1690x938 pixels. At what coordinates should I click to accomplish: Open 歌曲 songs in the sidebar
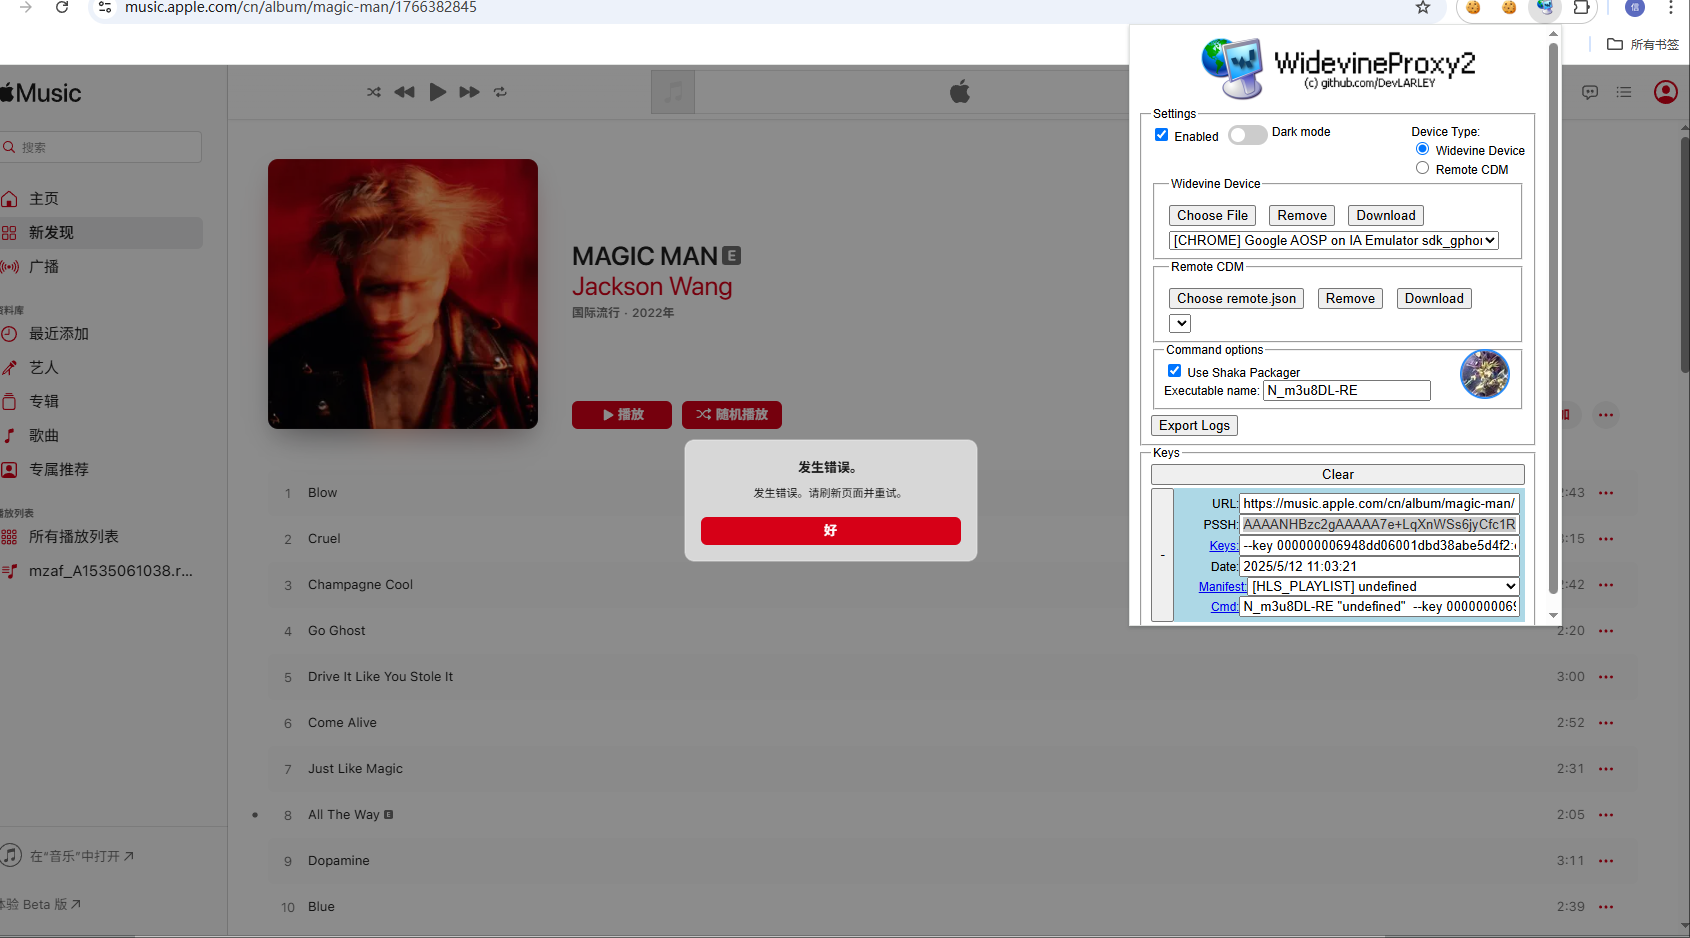pos(44,436)
